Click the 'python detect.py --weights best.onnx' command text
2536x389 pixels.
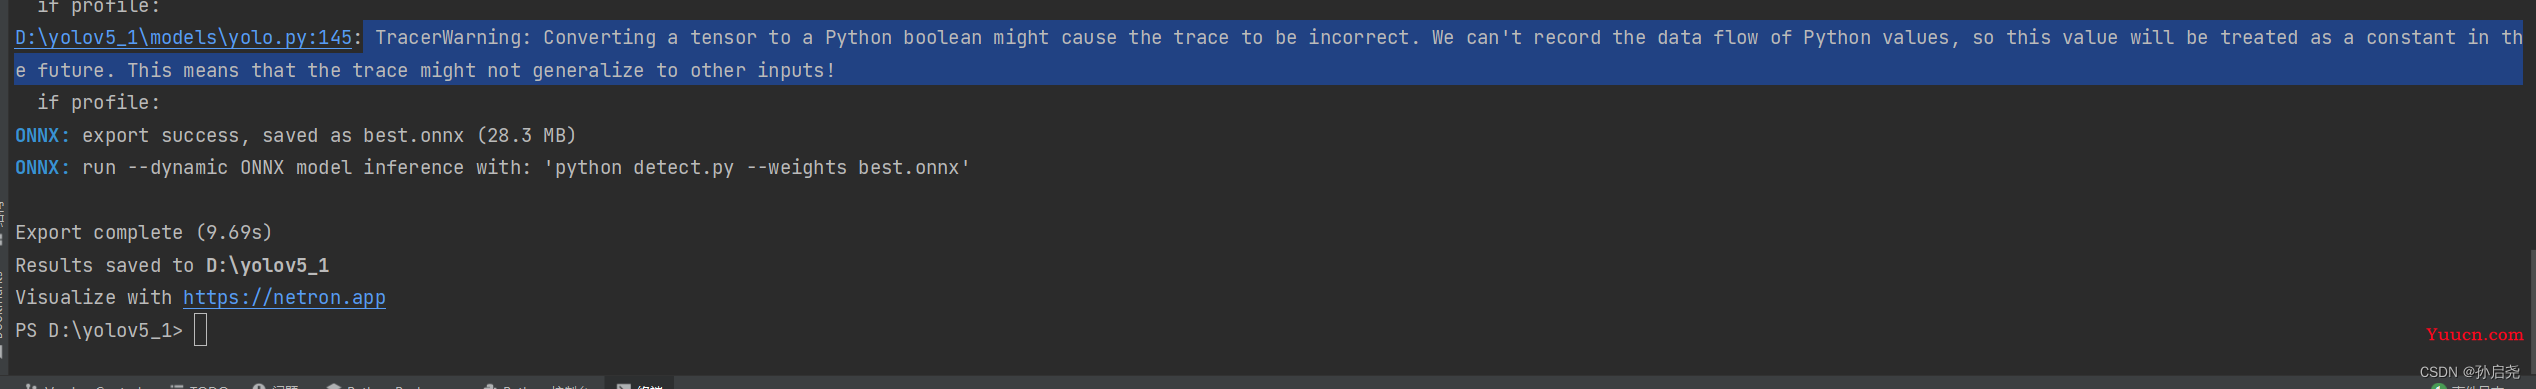757,168
